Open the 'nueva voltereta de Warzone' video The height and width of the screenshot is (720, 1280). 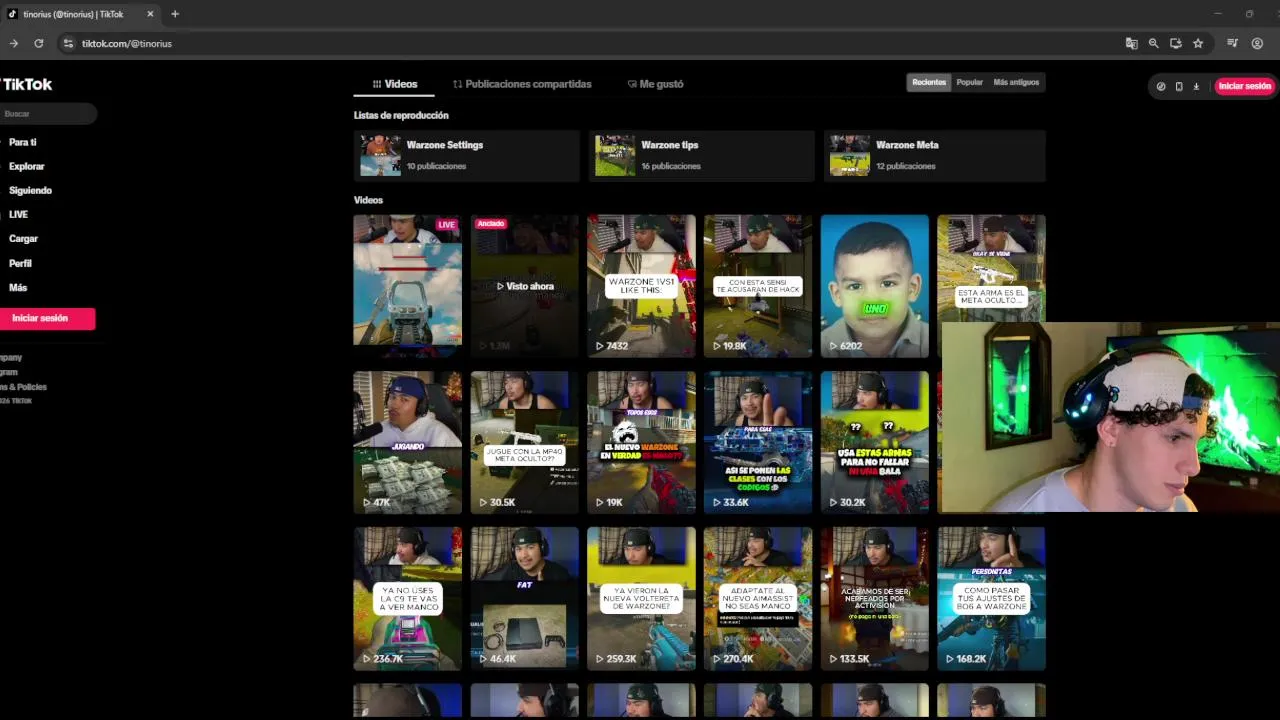click(641, 598)
